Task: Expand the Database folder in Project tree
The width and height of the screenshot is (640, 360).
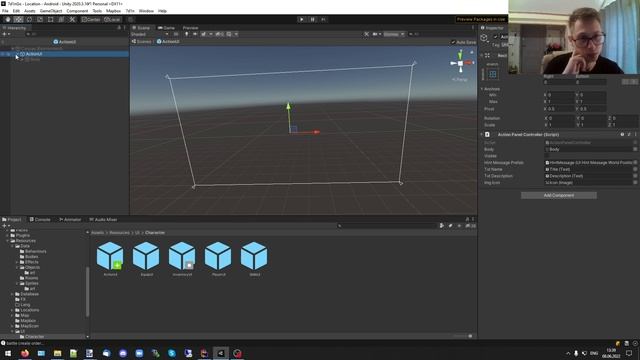Action: 13,294
